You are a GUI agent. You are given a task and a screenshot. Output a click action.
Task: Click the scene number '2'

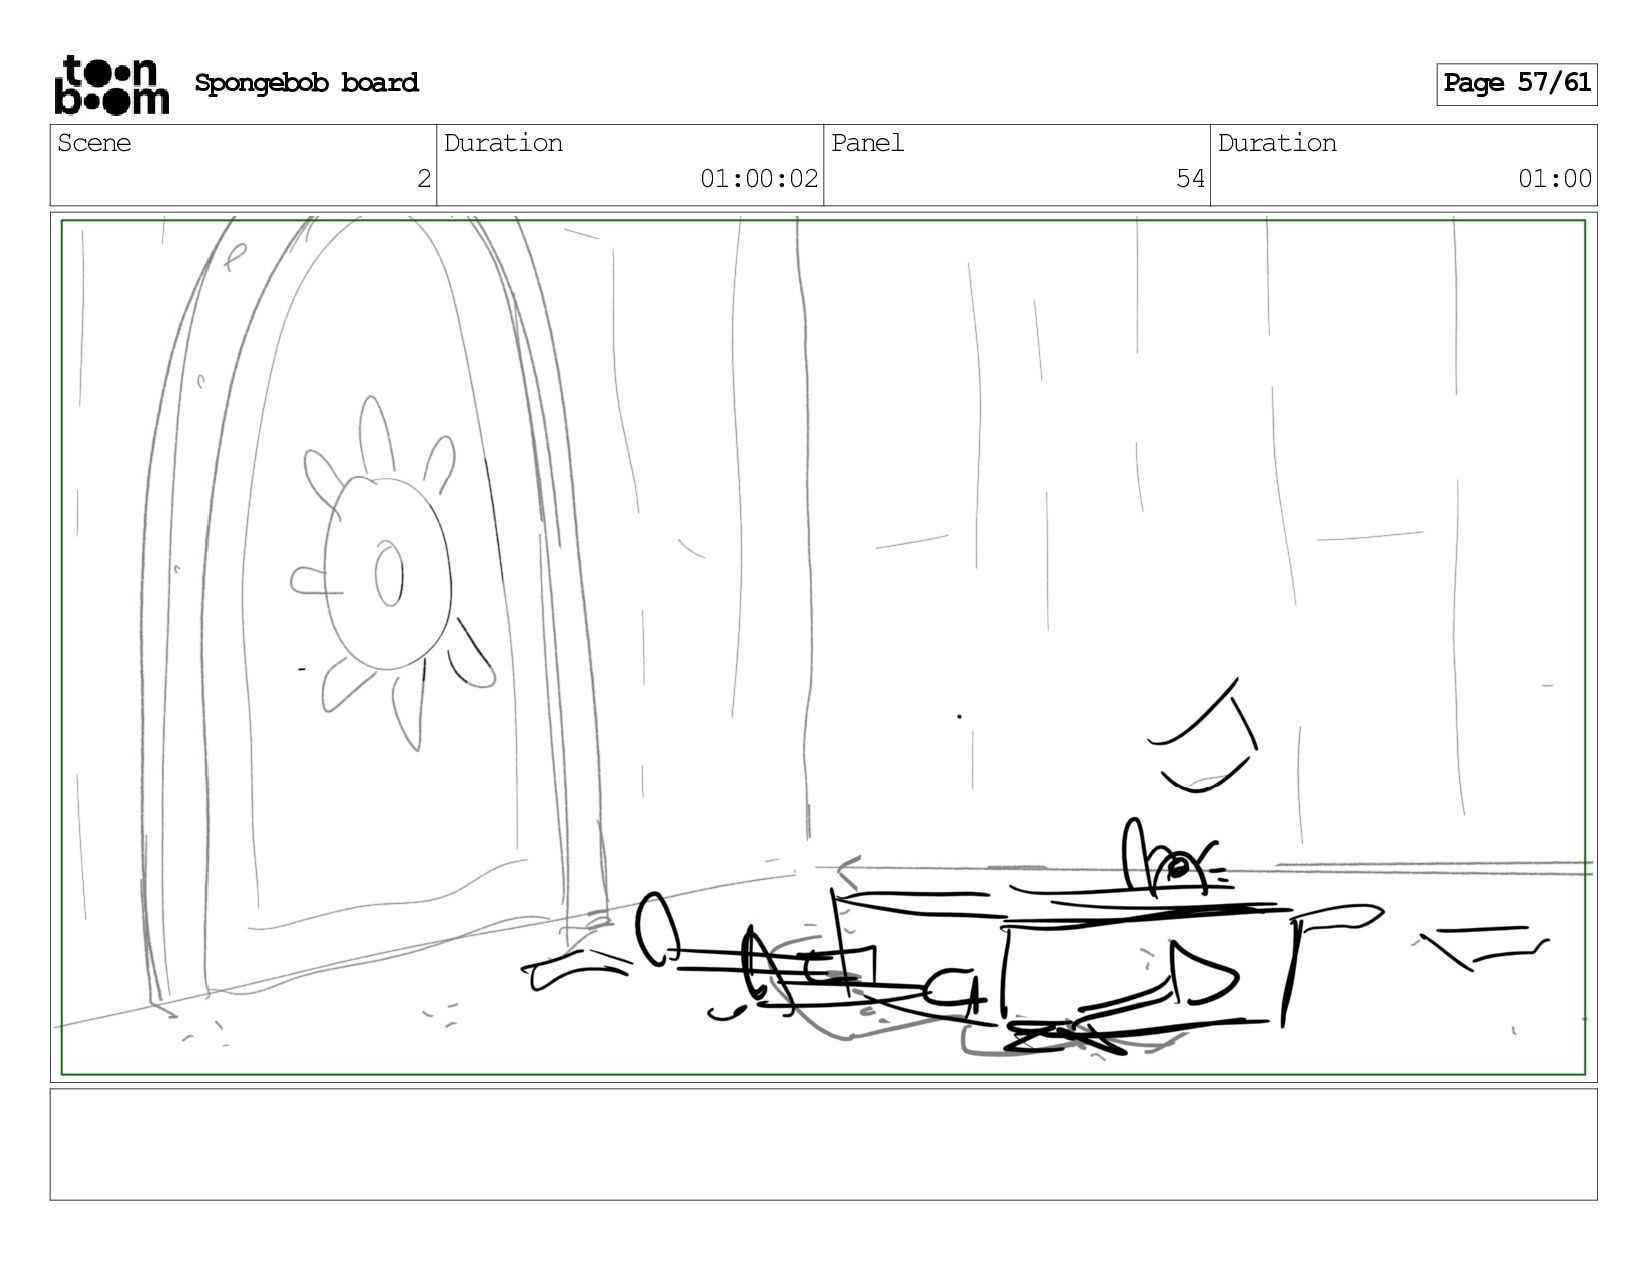pyautogui.click(x=424, y=179)
